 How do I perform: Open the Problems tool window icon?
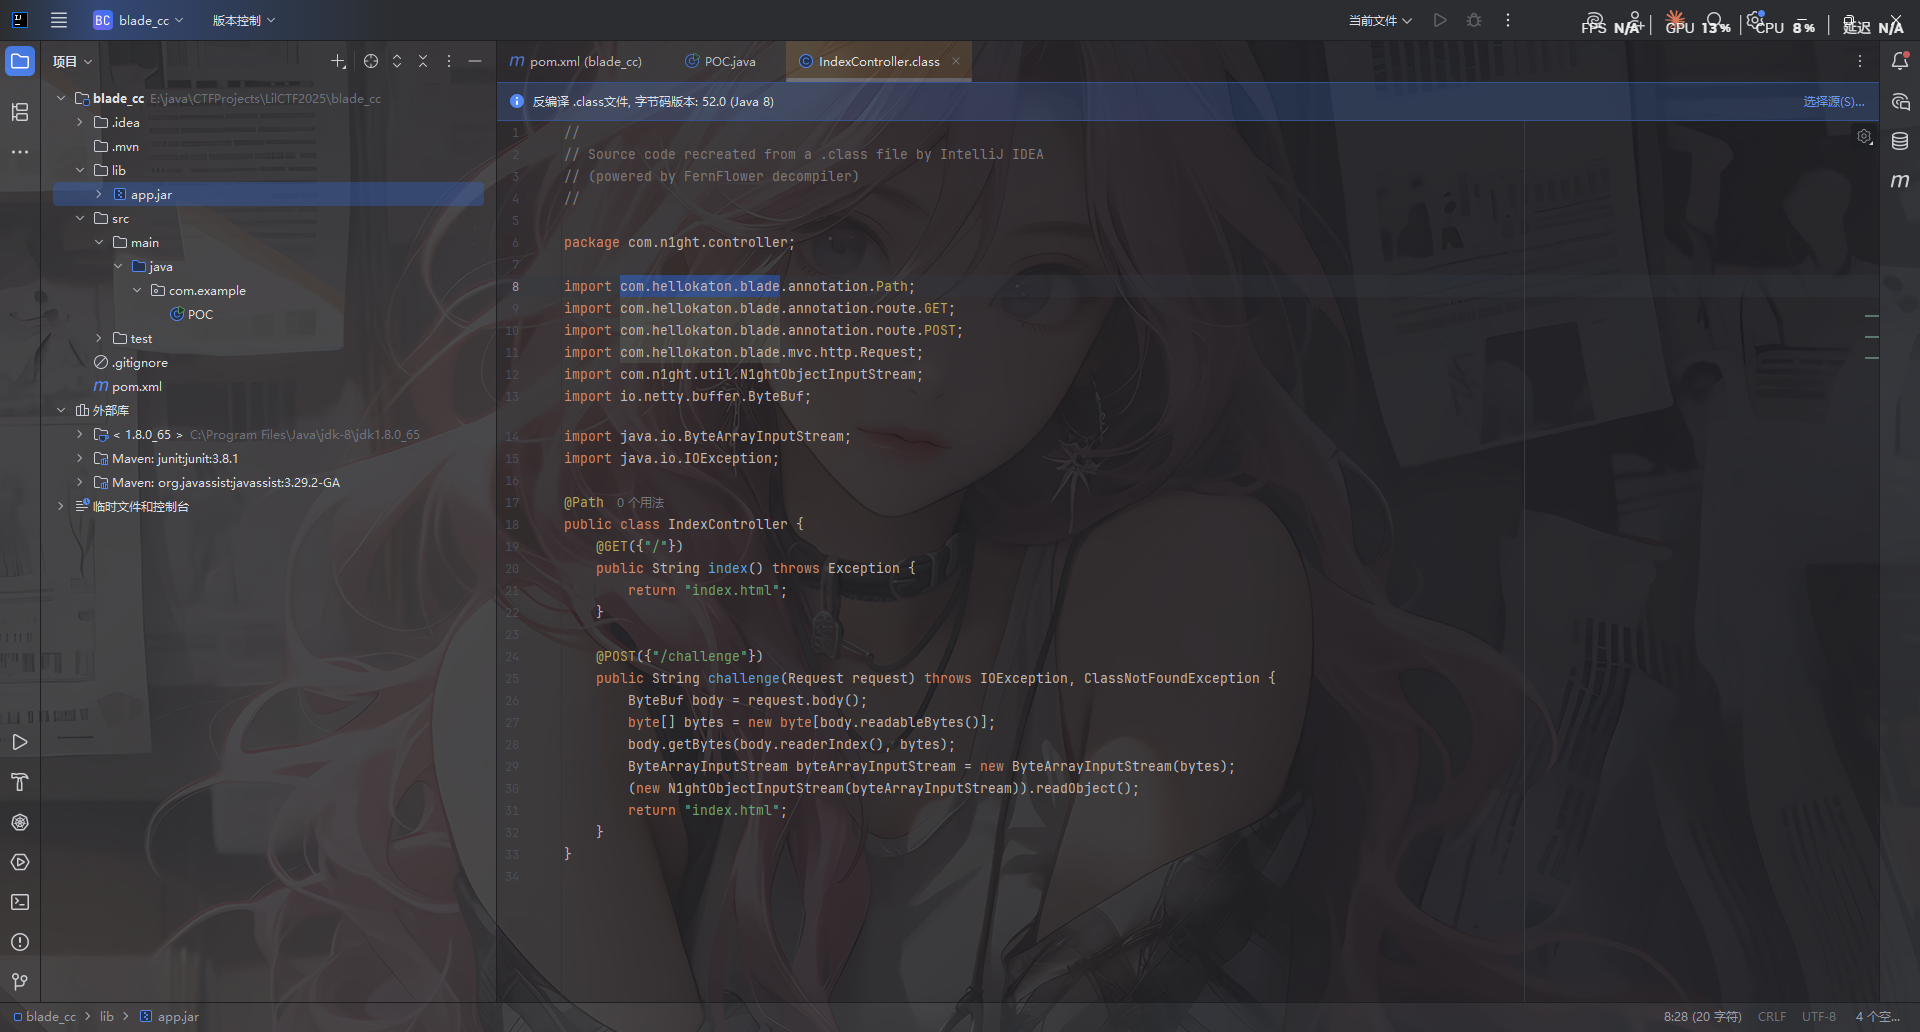click(x=20, y=942)
